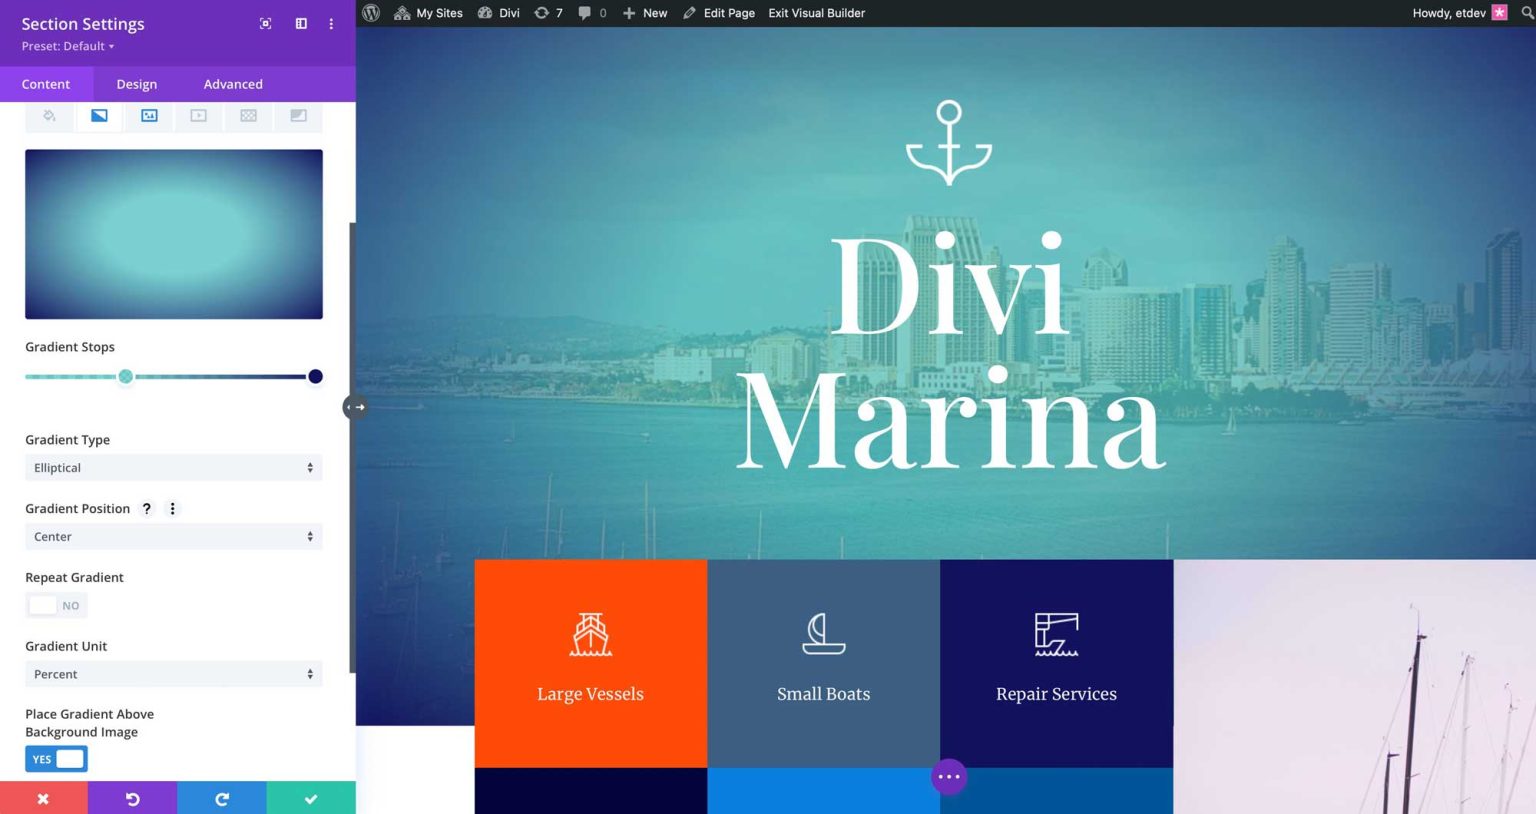Screen dimensions: 1536x814
Task: Toggle the panel layout icon in header
Action: pos(301,23)
